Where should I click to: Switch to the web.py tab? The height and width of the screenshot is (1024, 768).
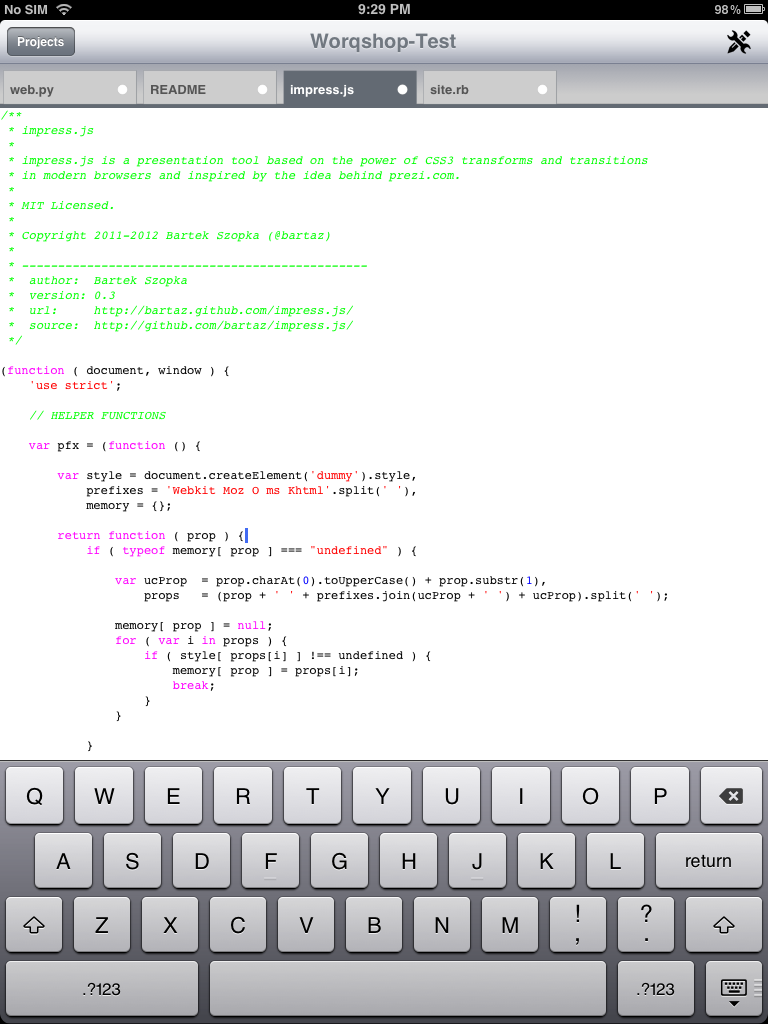pyautogui.click(x=68, y=89)
